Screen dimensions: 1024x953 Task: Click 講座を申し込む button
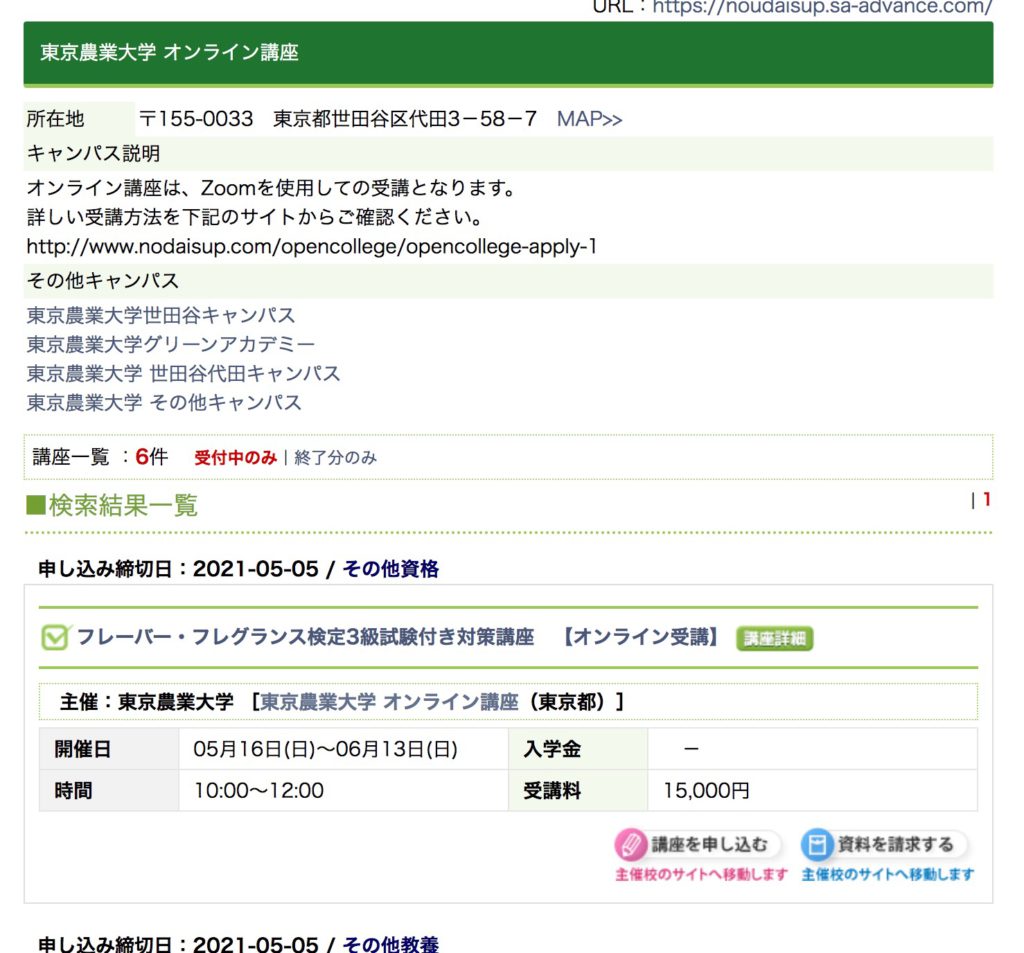coord(698,845)
